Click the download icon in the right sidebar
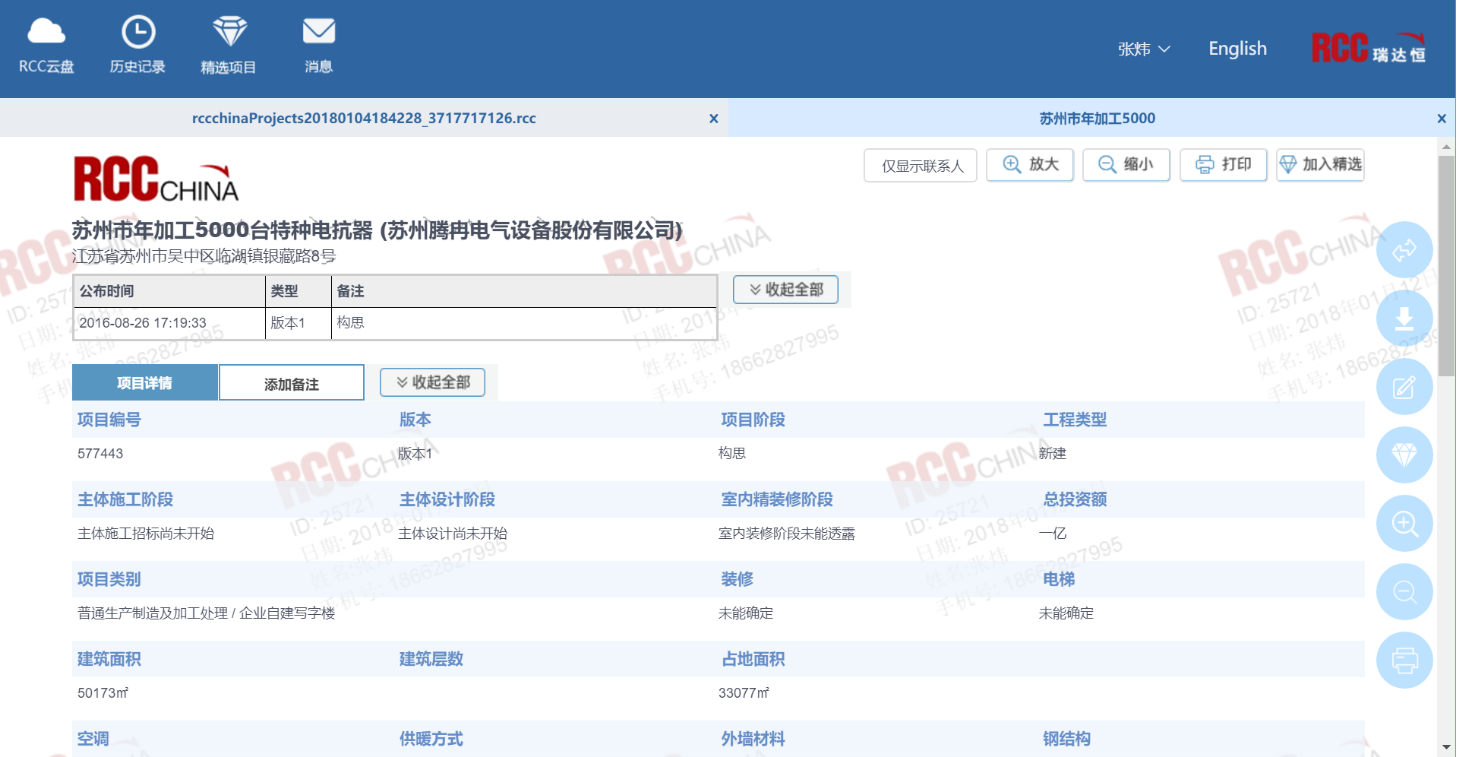This screenshot has height=757, width=1457. point(1404,318)
